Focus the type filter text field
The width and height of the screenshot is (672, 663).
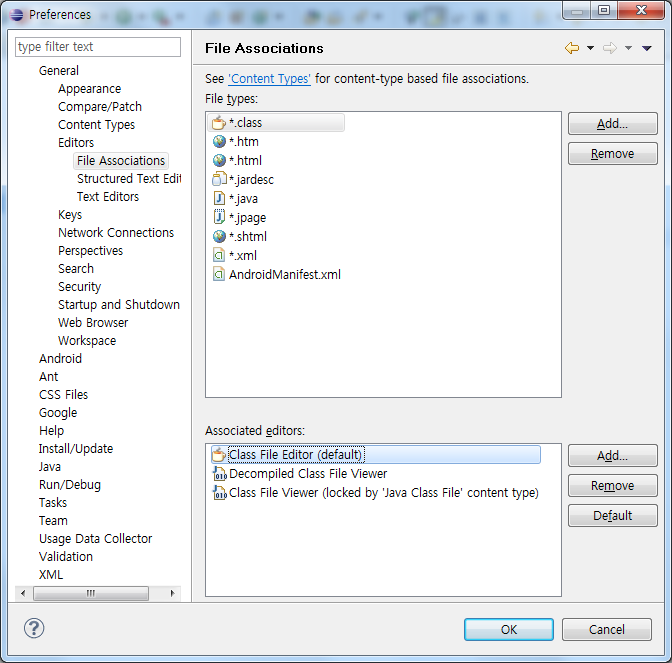(x=98, y=47)
